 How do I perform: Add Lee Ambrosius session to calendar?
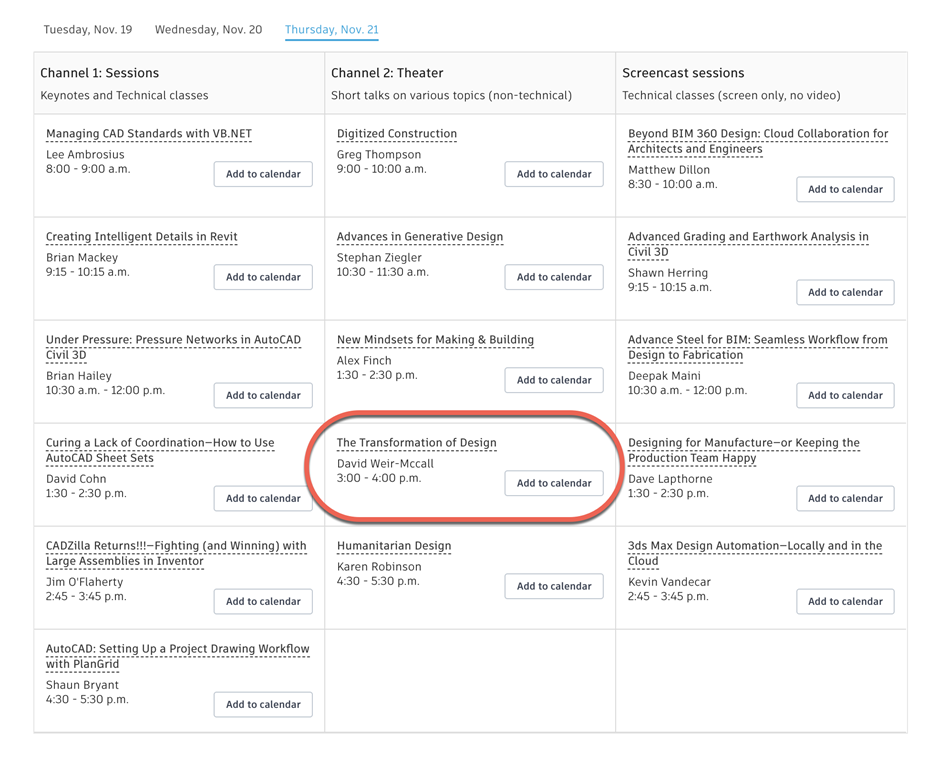click(263, 174)
